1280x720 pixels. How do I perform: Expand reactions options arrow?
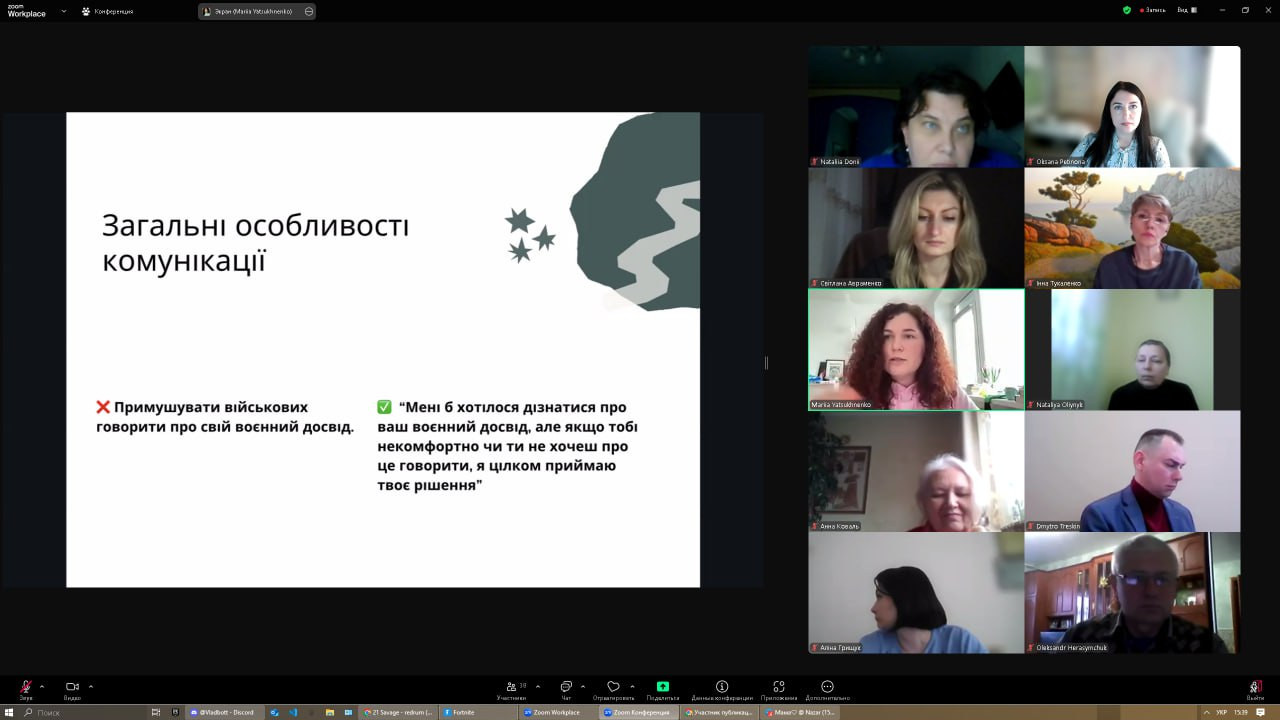(x=632, y=686)
